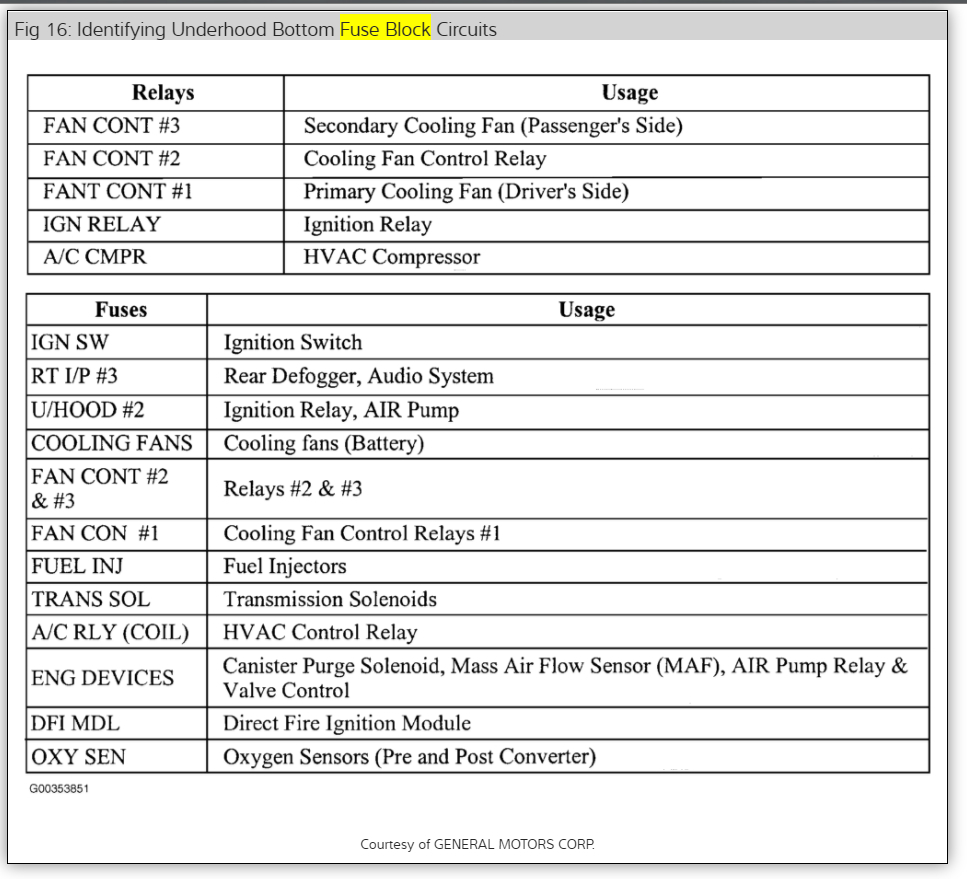Select the relay table 'Usage' header
Screen dimensions: 967x879
tap(606, 93)
